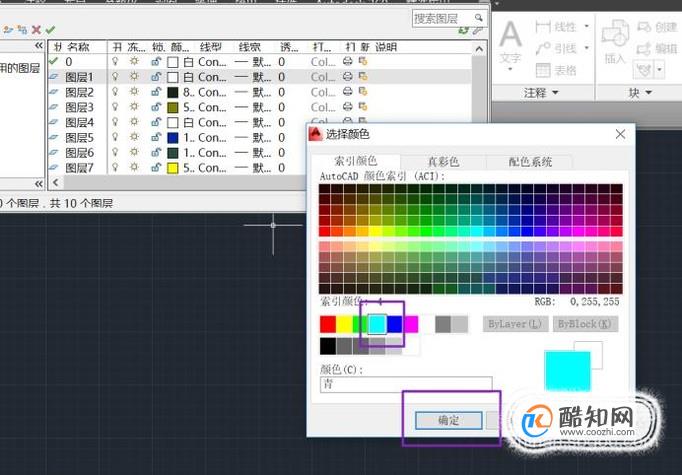Open the yellow color swatch of 图层7
Viewport: 682px width, 475px height.
tap(173, 168)
